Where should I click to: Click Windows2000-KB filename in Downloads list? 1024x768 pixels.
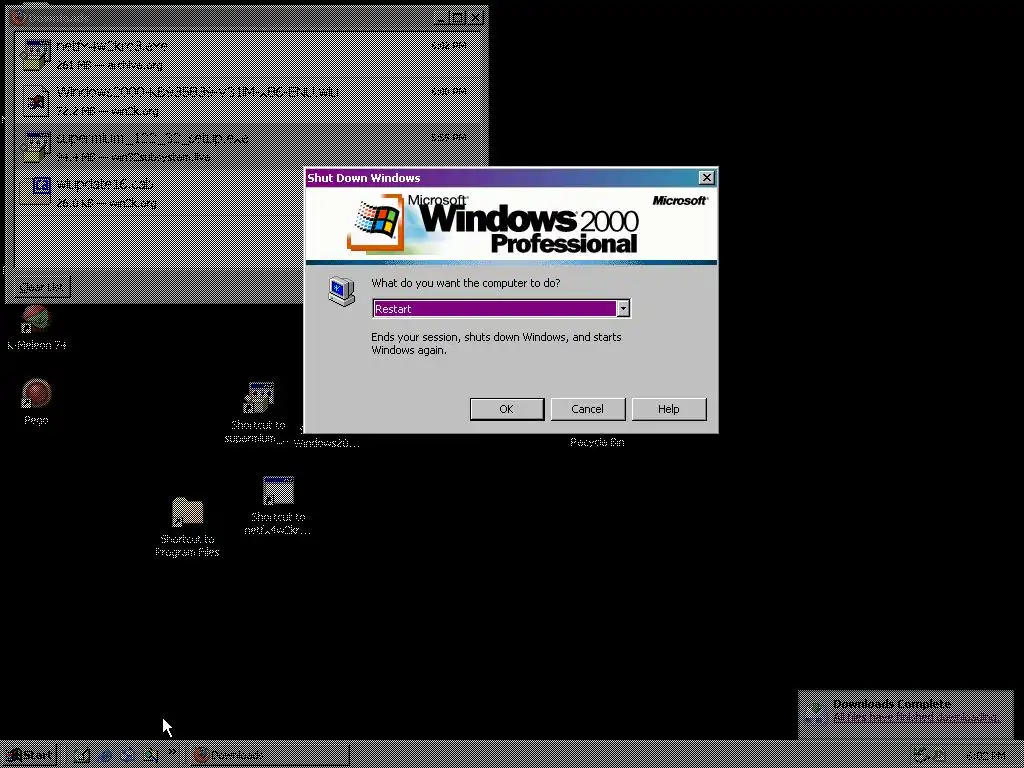(x=198, y=92)
